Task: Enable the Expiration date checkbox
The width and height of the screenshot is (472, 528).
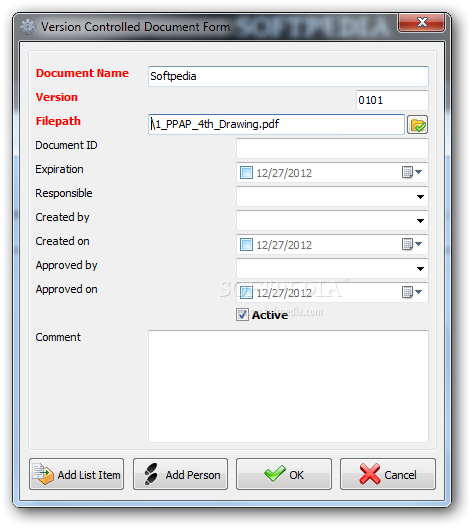Action: click(x=246, y=172)
